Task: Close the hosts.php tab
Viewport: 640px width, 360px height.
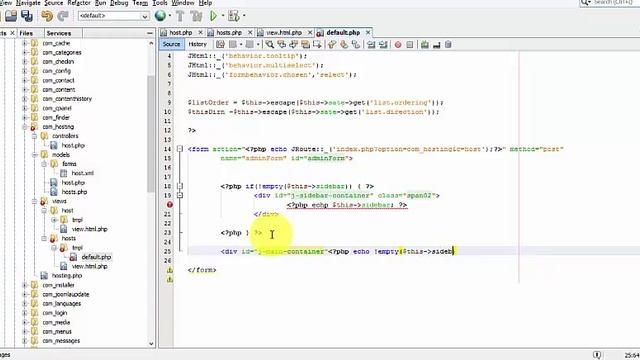Action: click(x=250, y=32)
